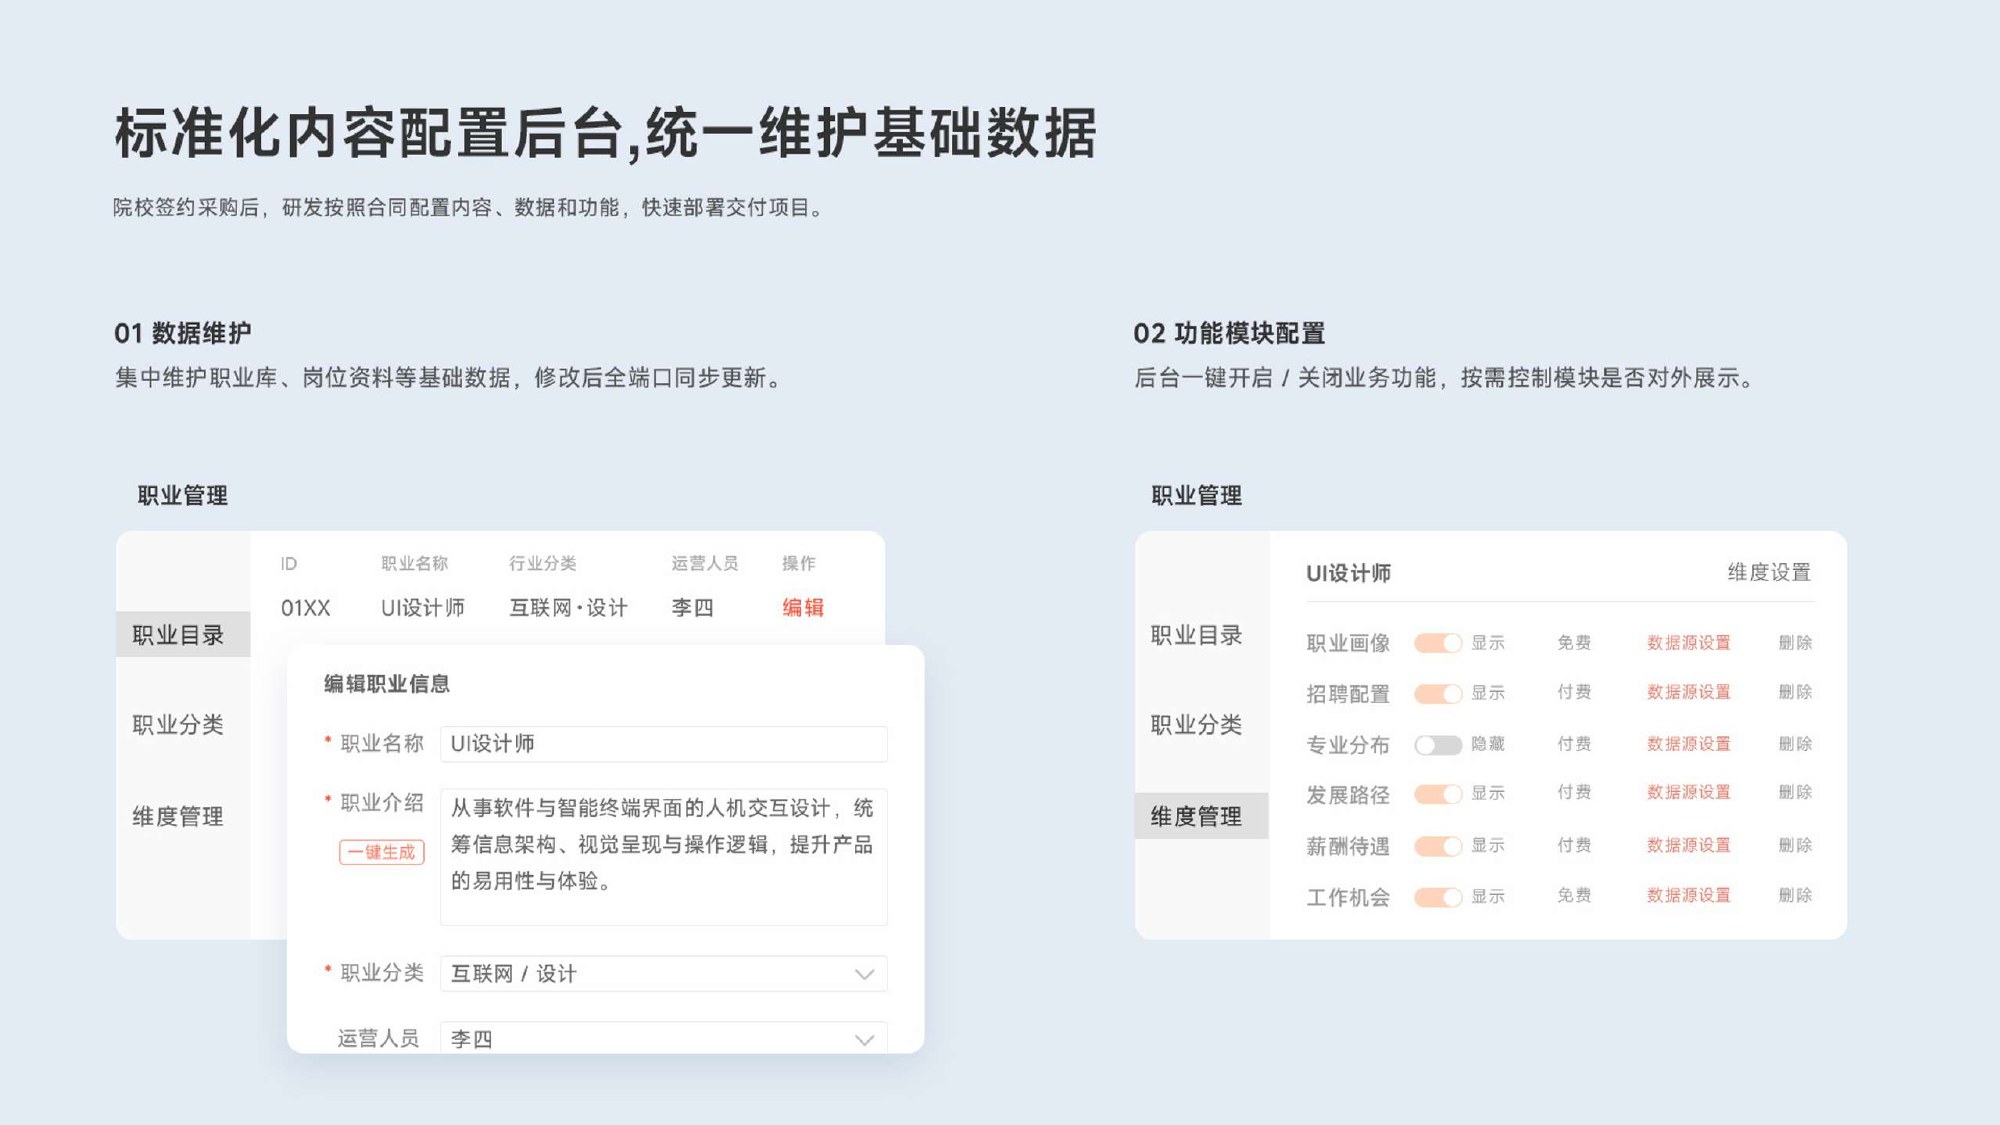
Task: Toggle the 薪酬待遇 display switch
Action: (x=1438, y=846)
